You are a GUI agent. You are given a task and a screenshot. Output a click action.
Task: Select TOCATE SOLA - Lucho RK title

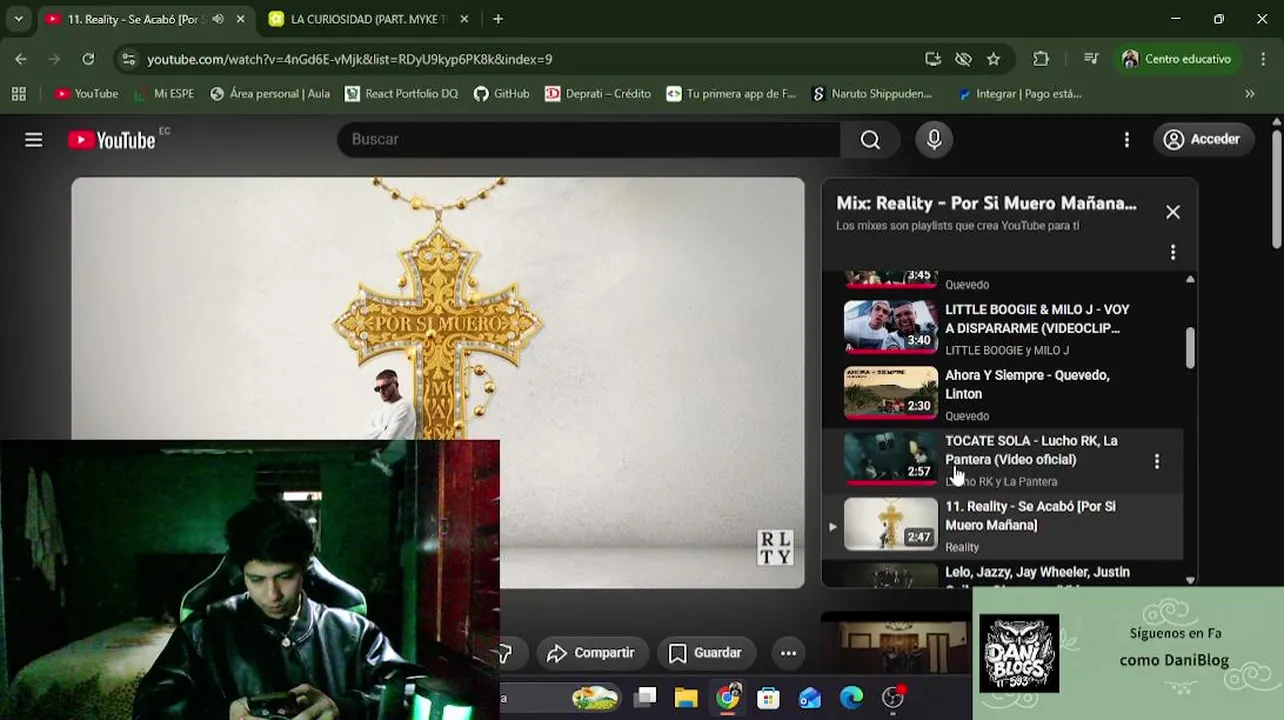point(1031,450)
